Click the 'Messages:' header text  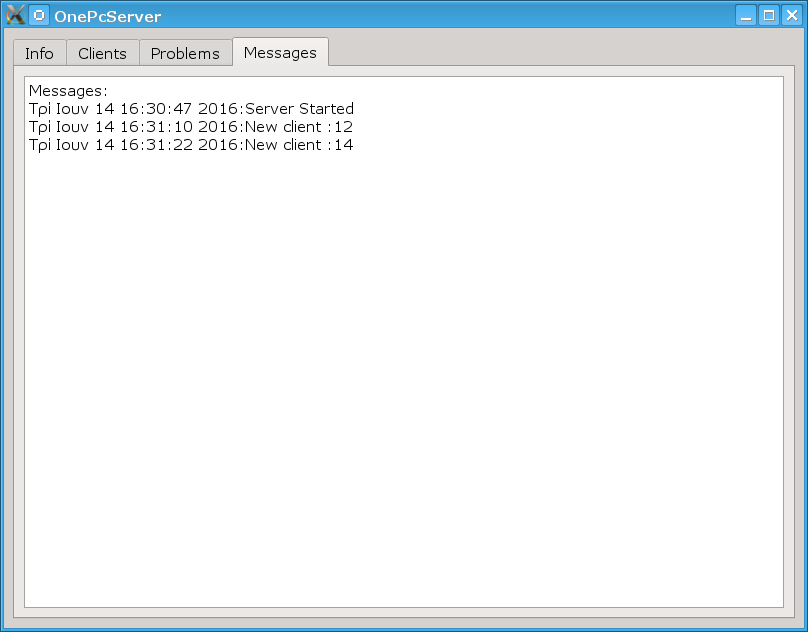coord(66,91)
